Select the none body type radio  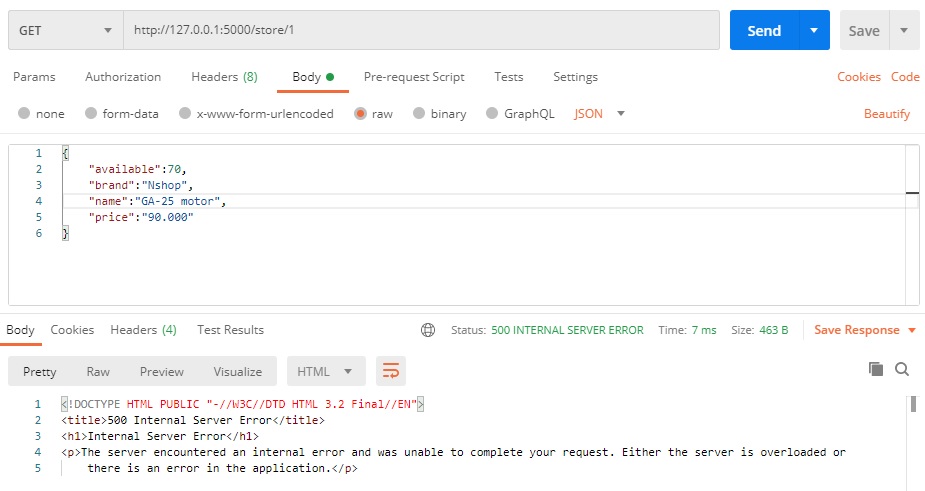click(x=24, y=113)
